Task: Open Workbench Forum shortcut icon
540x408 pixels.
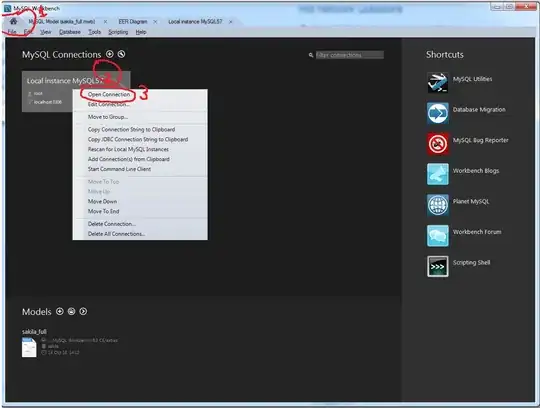Action: click(437, 236)
